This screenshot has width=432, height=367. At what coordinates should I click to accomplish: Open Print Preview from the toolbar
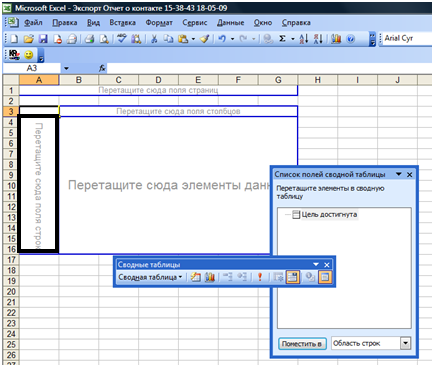click(104, 39)
